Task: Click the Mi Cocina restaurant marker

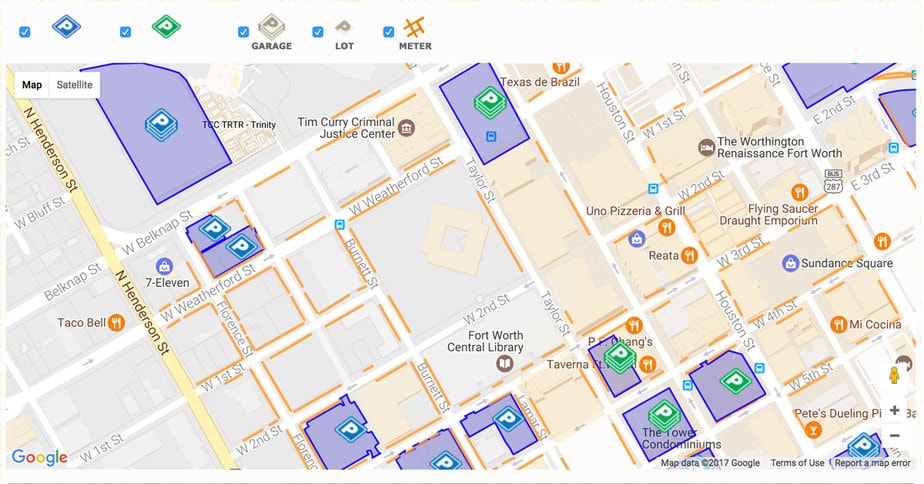Action: click(838, 324)
